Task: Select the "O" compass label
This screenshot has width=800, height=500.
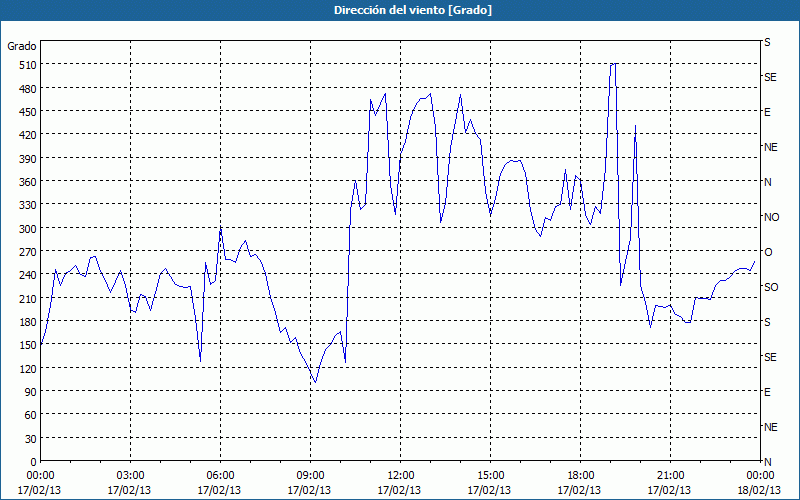Action: (768, 252)
